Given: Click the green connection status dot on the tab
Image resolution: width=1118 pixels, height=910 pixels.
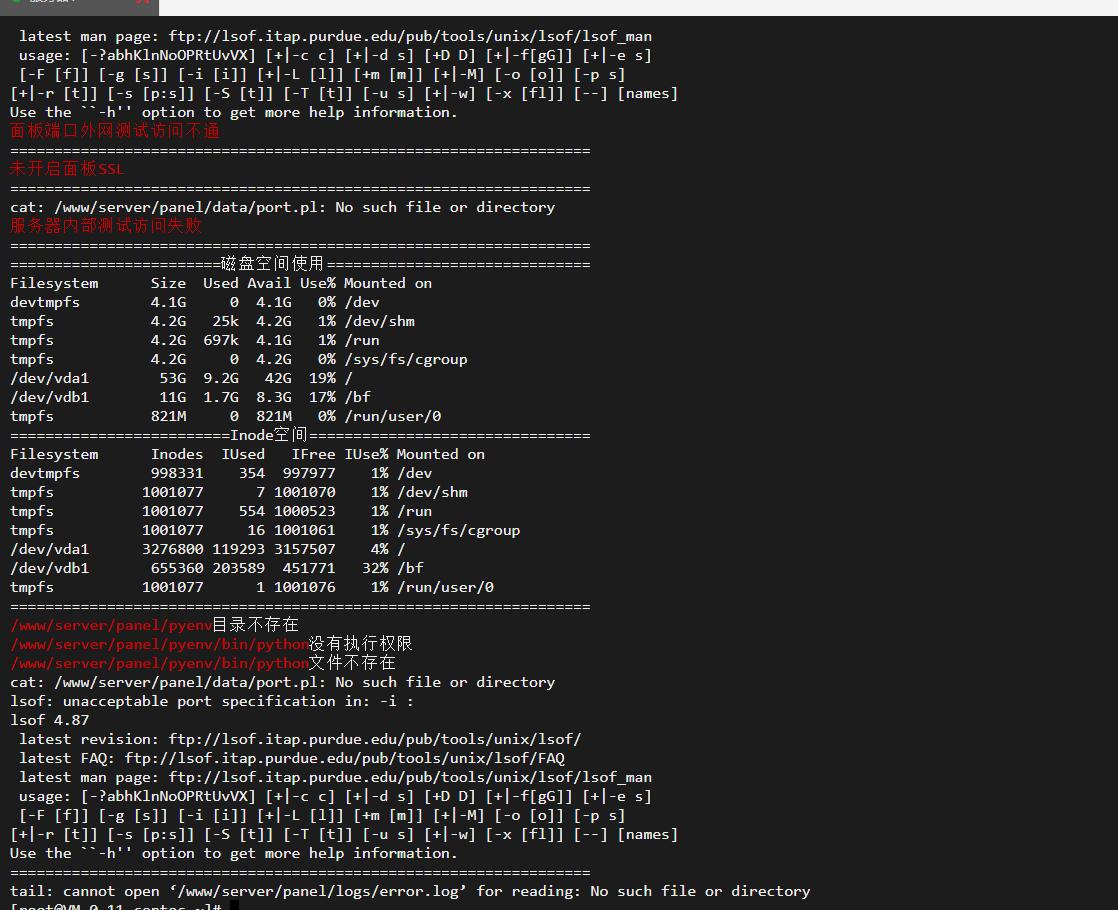Looking at the screenshot, I should click(x=16, y=1).
